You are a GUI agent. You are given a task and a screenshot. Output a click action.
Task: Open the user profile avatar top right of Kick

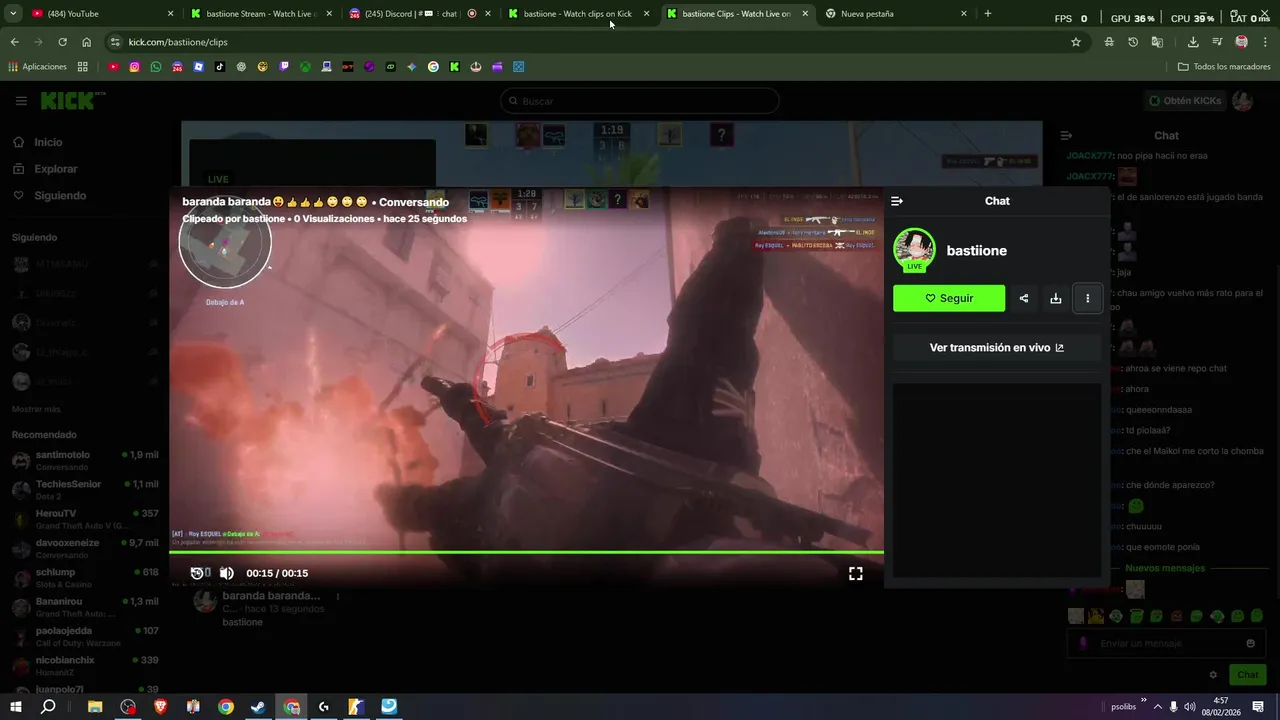1243,101
